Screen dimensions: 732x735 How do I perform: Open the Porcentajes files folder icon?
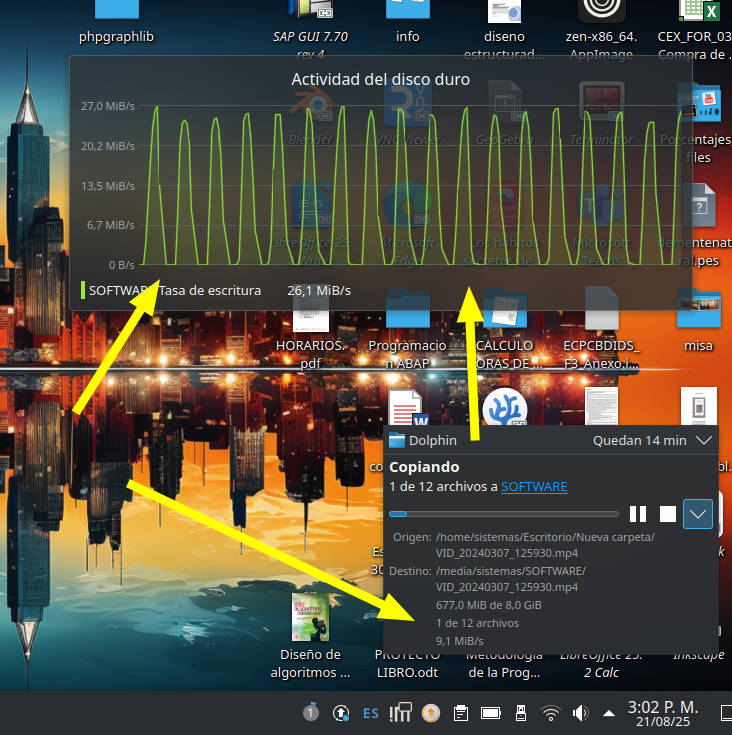698,122
